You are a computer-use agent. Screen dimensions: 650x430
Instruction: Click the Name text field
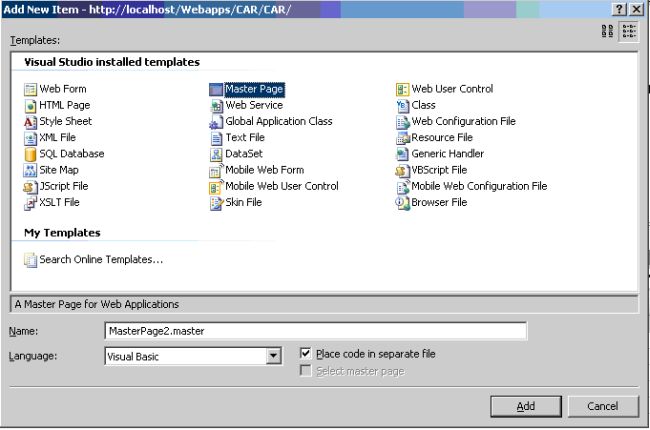point(315,330)
